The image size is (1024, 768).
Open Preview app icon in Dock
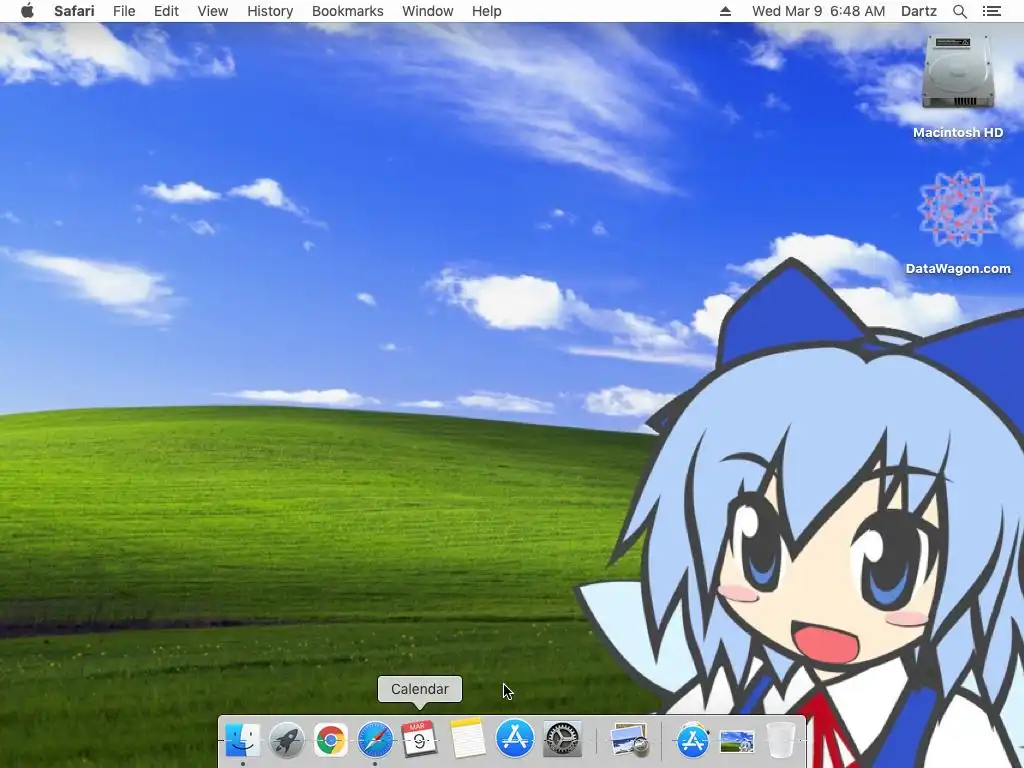(x=629, y=741)
